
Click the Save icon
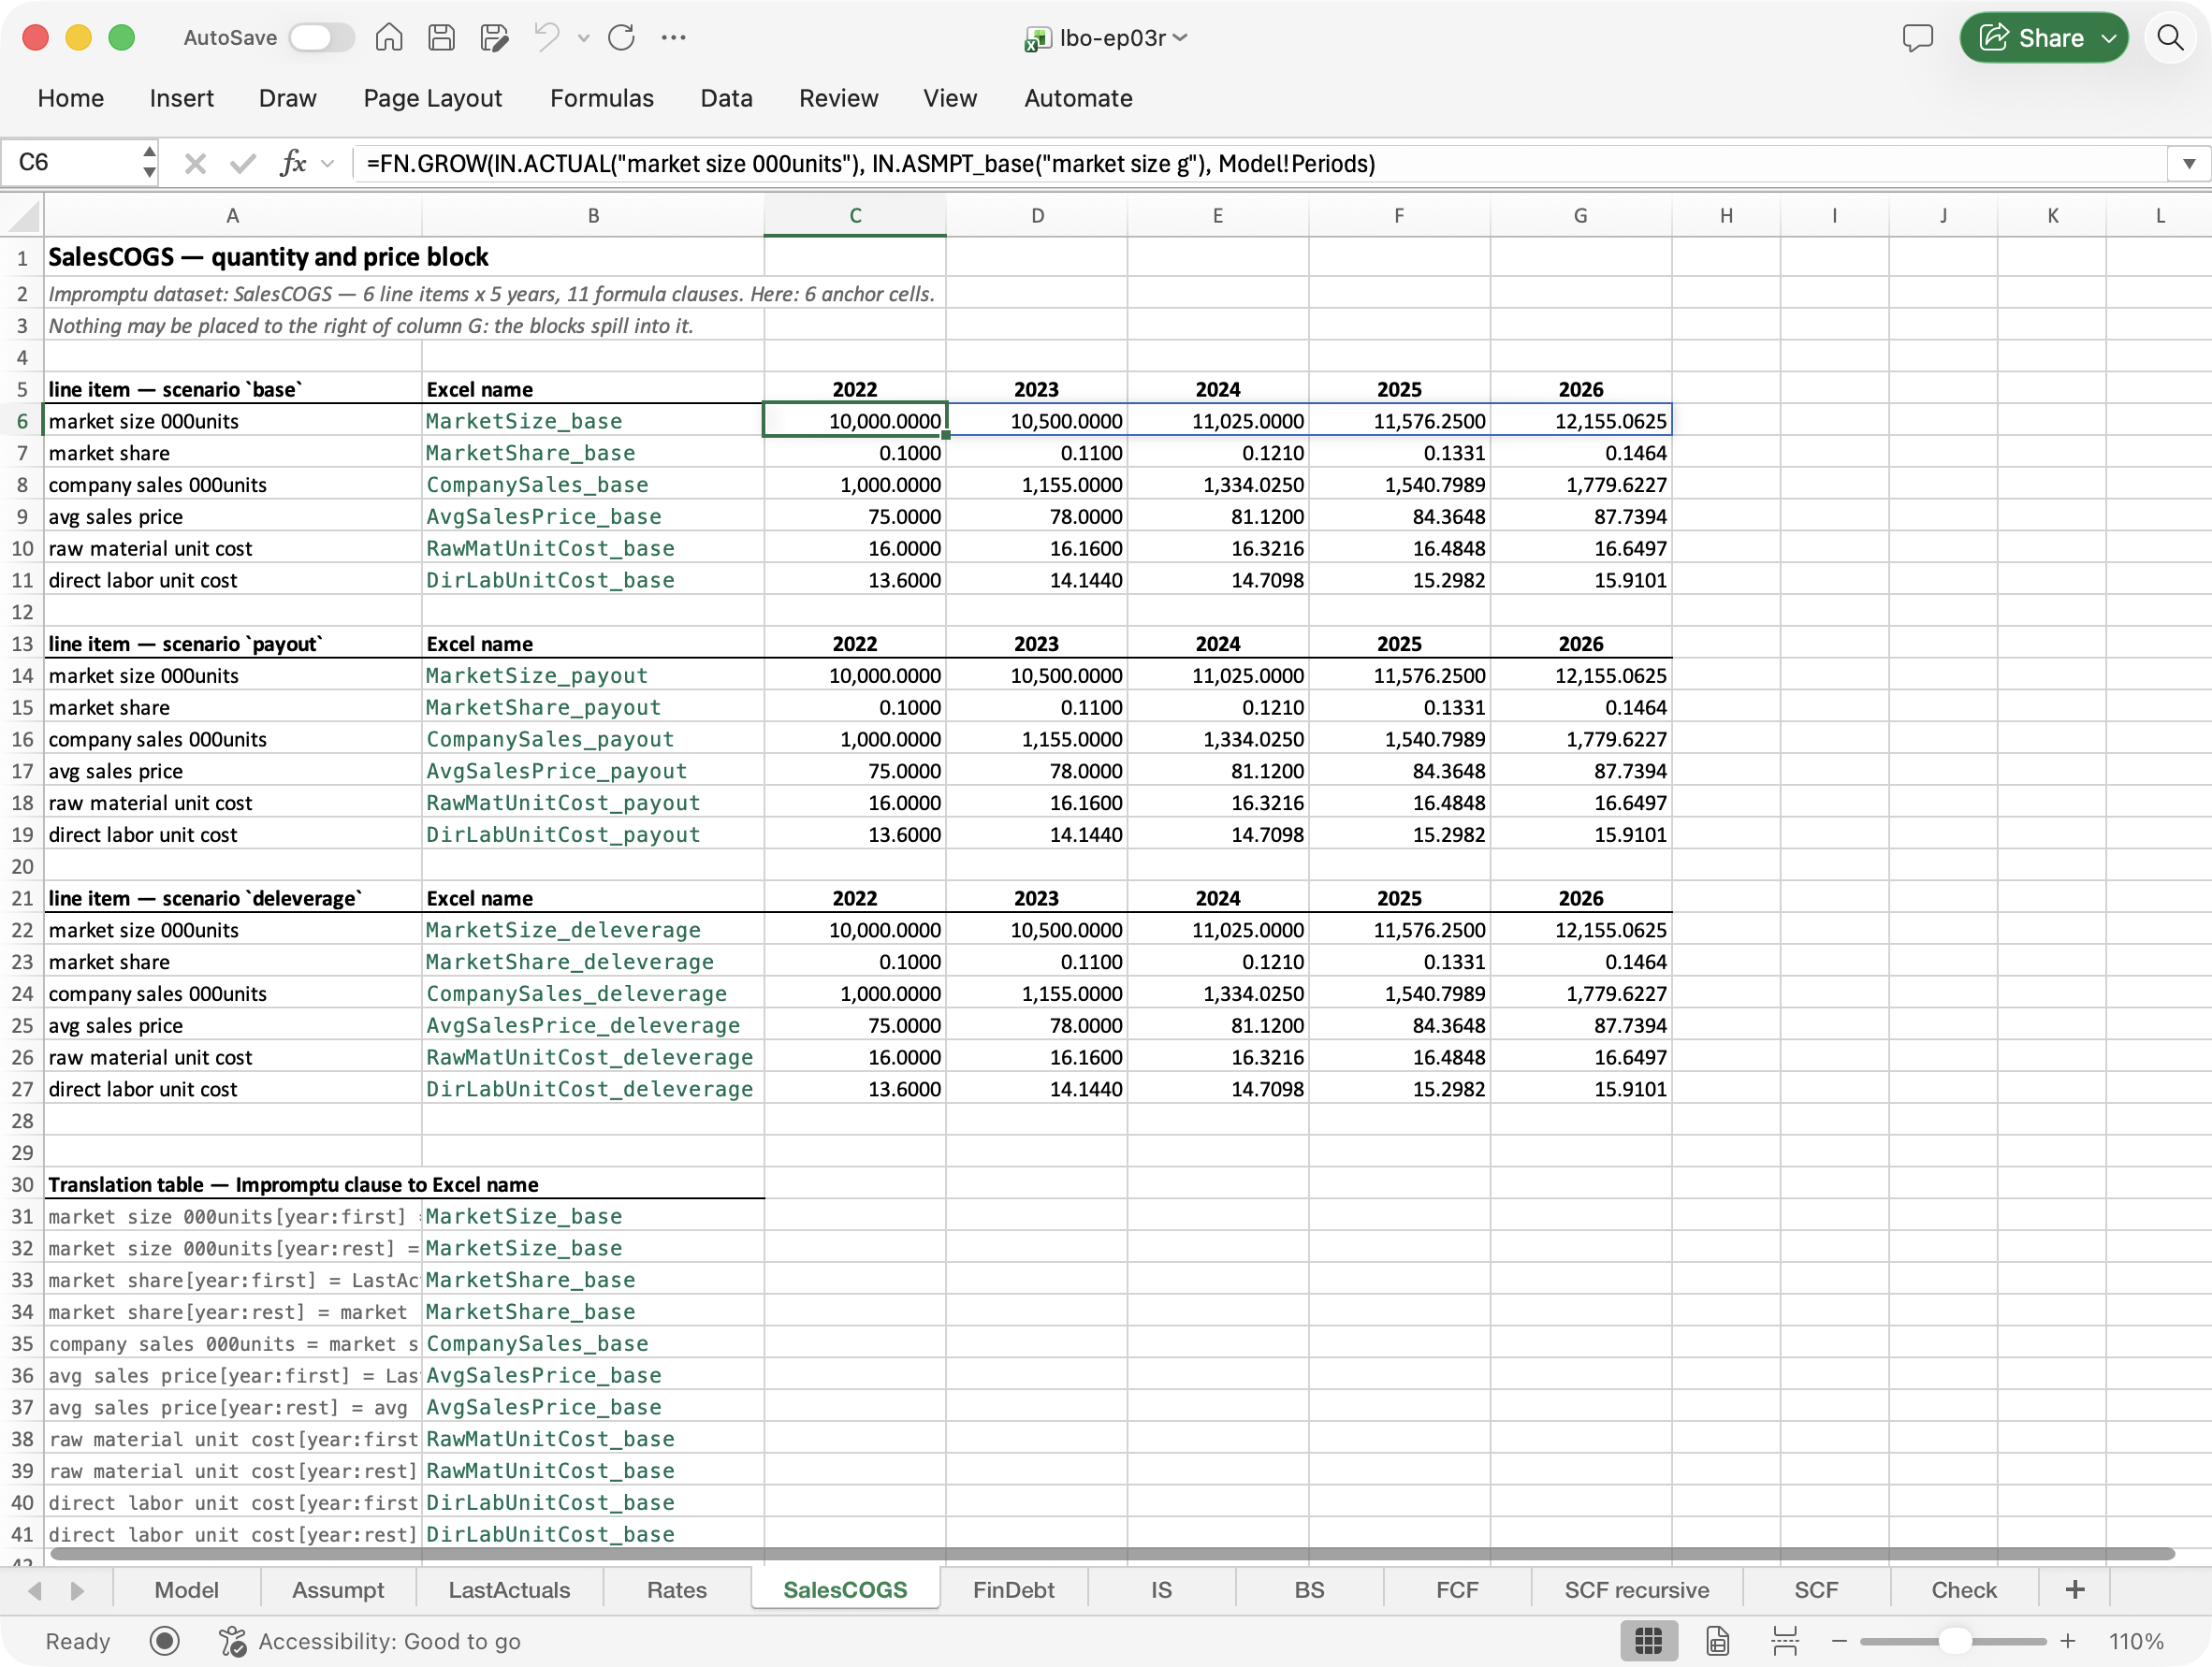[x=441, y=38]
